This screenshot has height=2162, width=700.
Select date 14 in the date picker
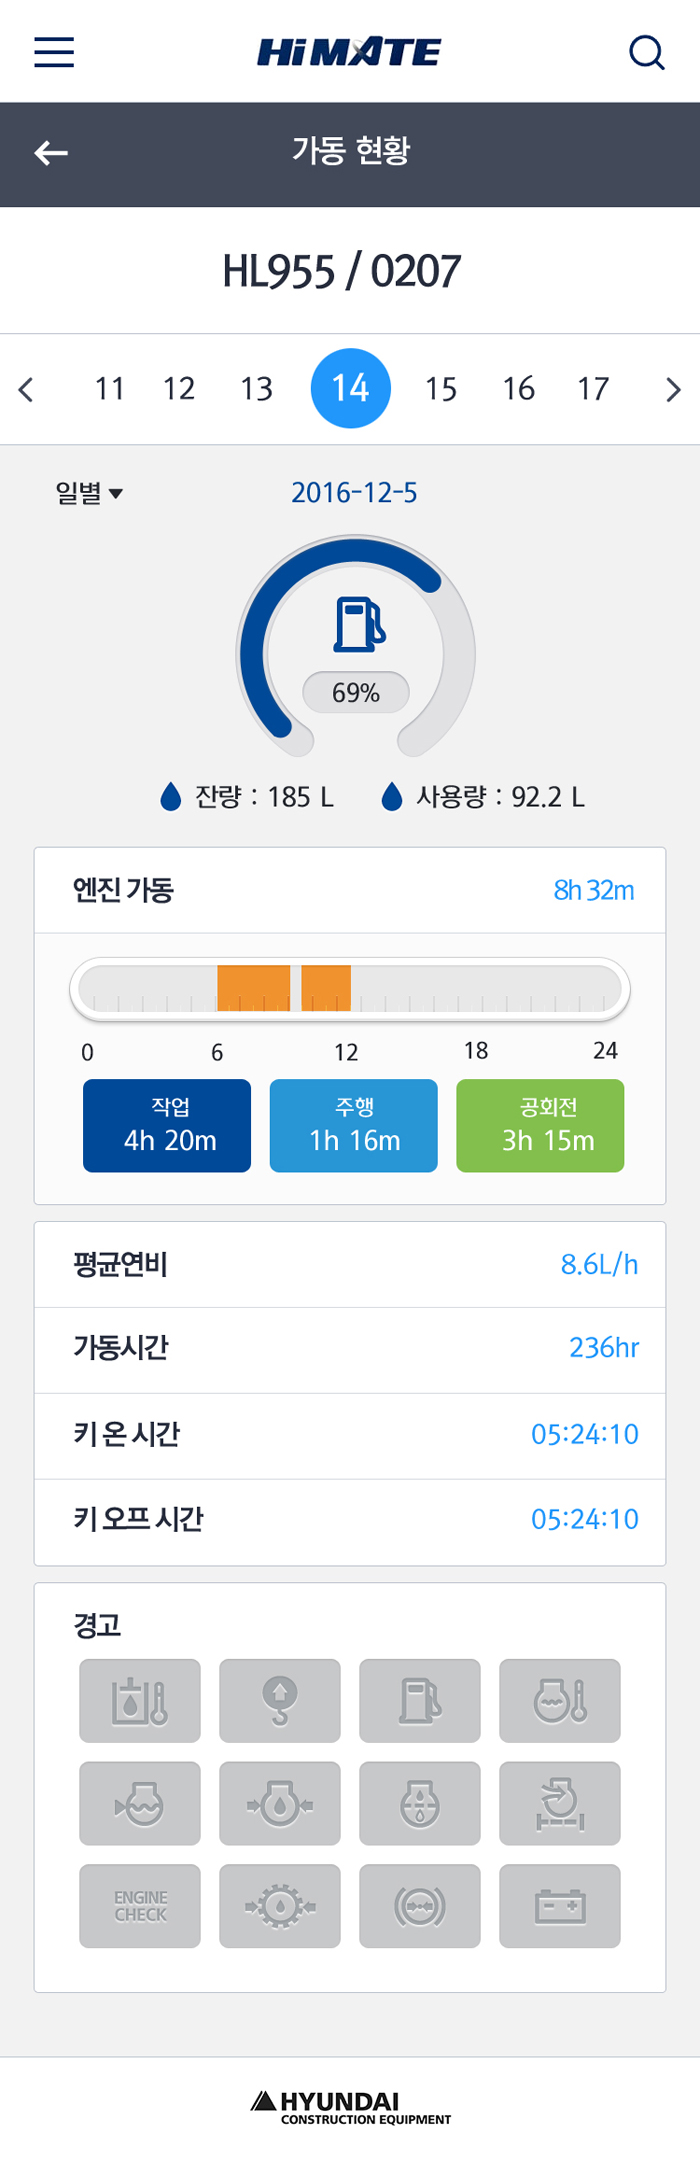pos(350,388)
